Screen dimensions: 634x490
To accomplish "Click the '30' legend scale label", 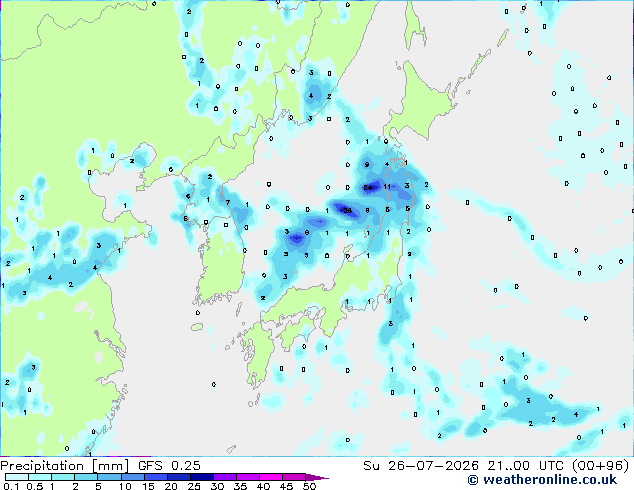I will pyautogui.click(x=217, y=486).
